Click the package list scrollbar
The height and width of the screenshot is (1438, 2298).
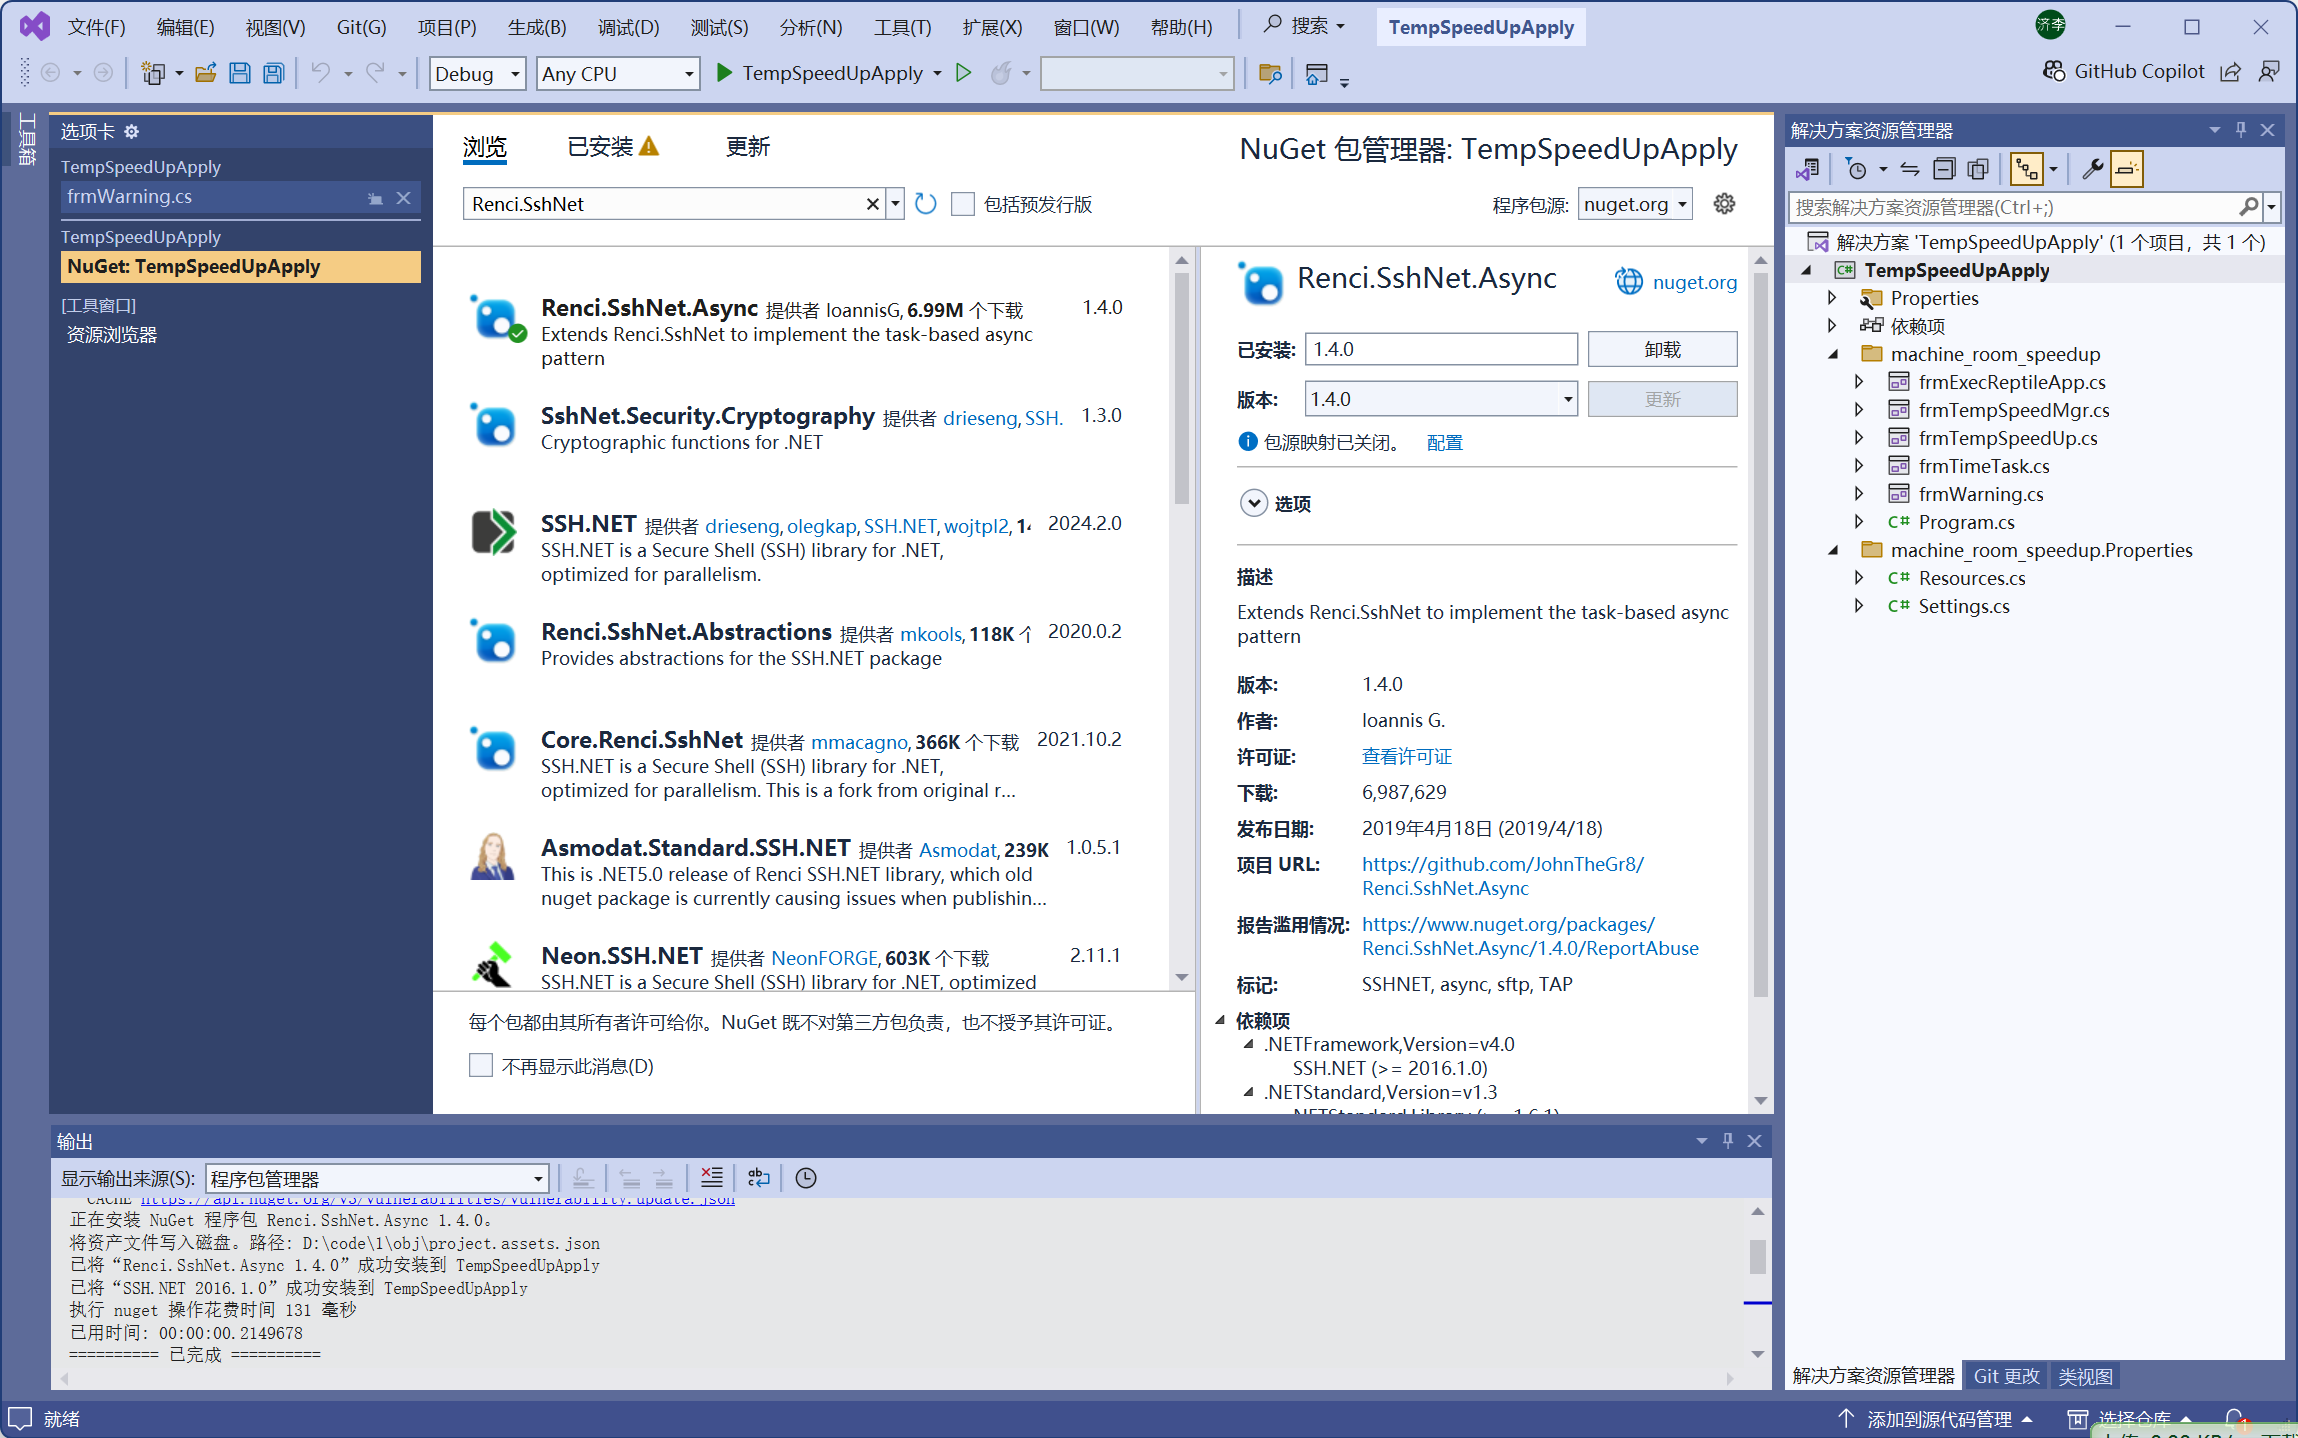[1182, 388]
